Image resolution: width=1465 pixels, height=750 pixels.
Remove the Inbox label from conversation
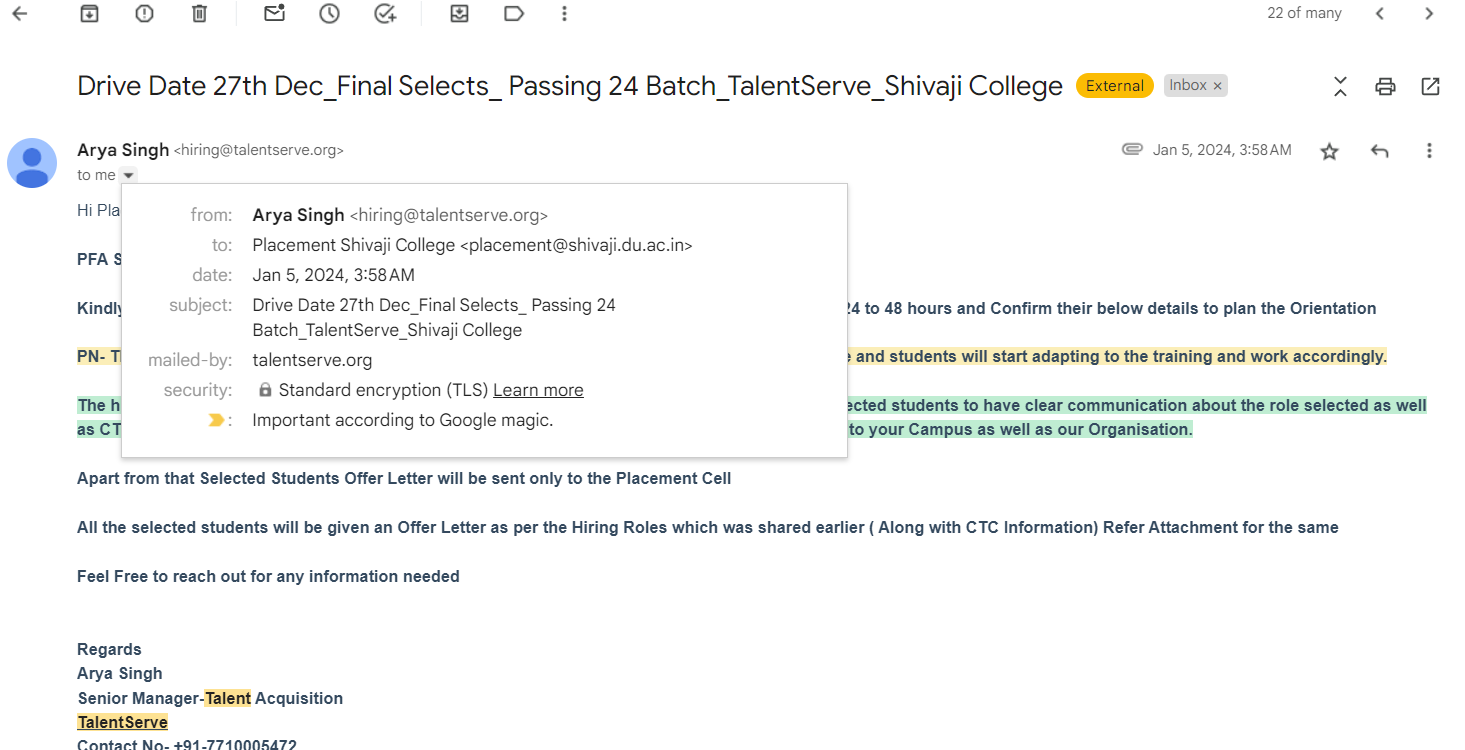click(1217, 86)
